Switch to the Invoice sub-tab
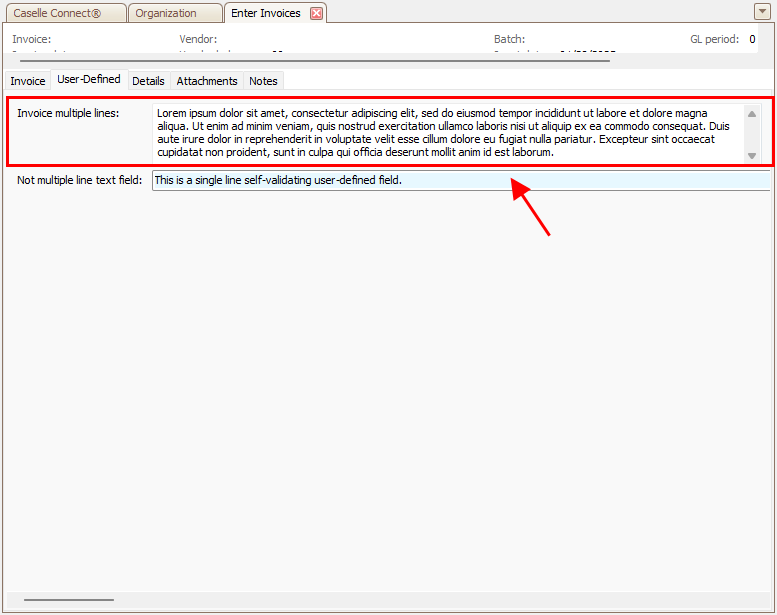 click(x=28, y=81)
